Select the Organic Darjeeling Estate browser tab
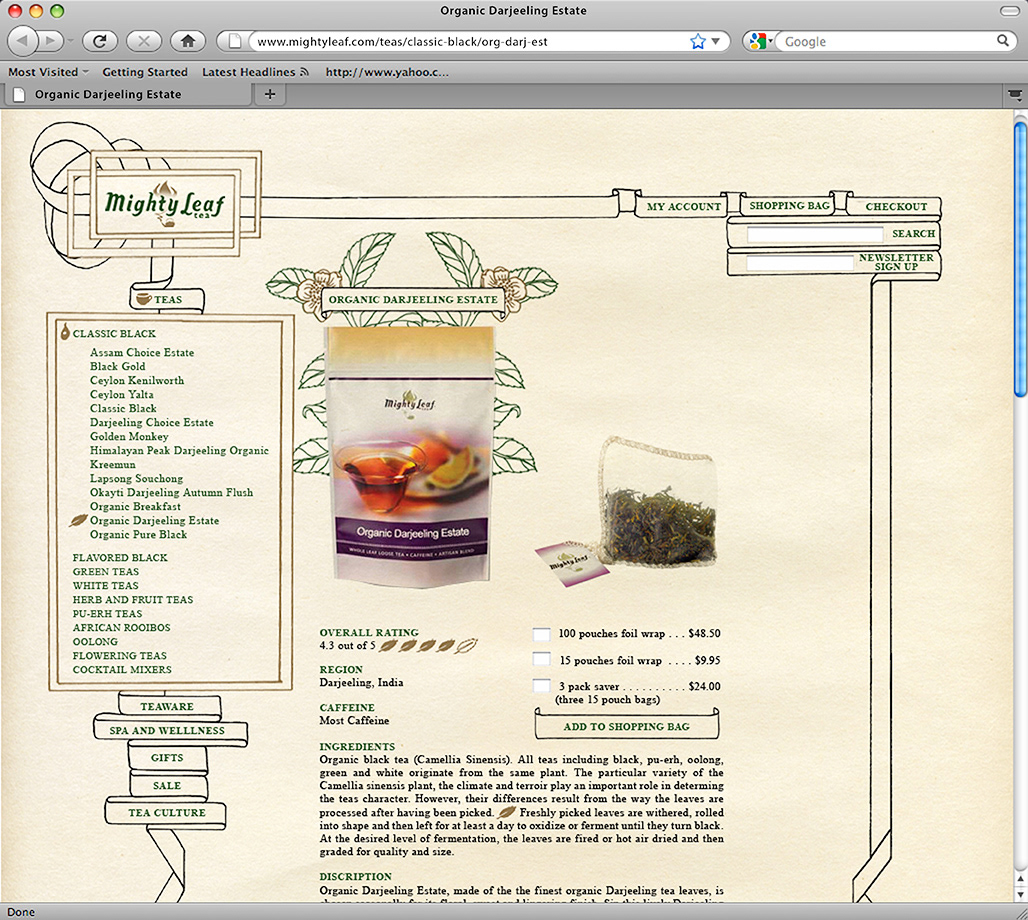 [x=128, y=94]
